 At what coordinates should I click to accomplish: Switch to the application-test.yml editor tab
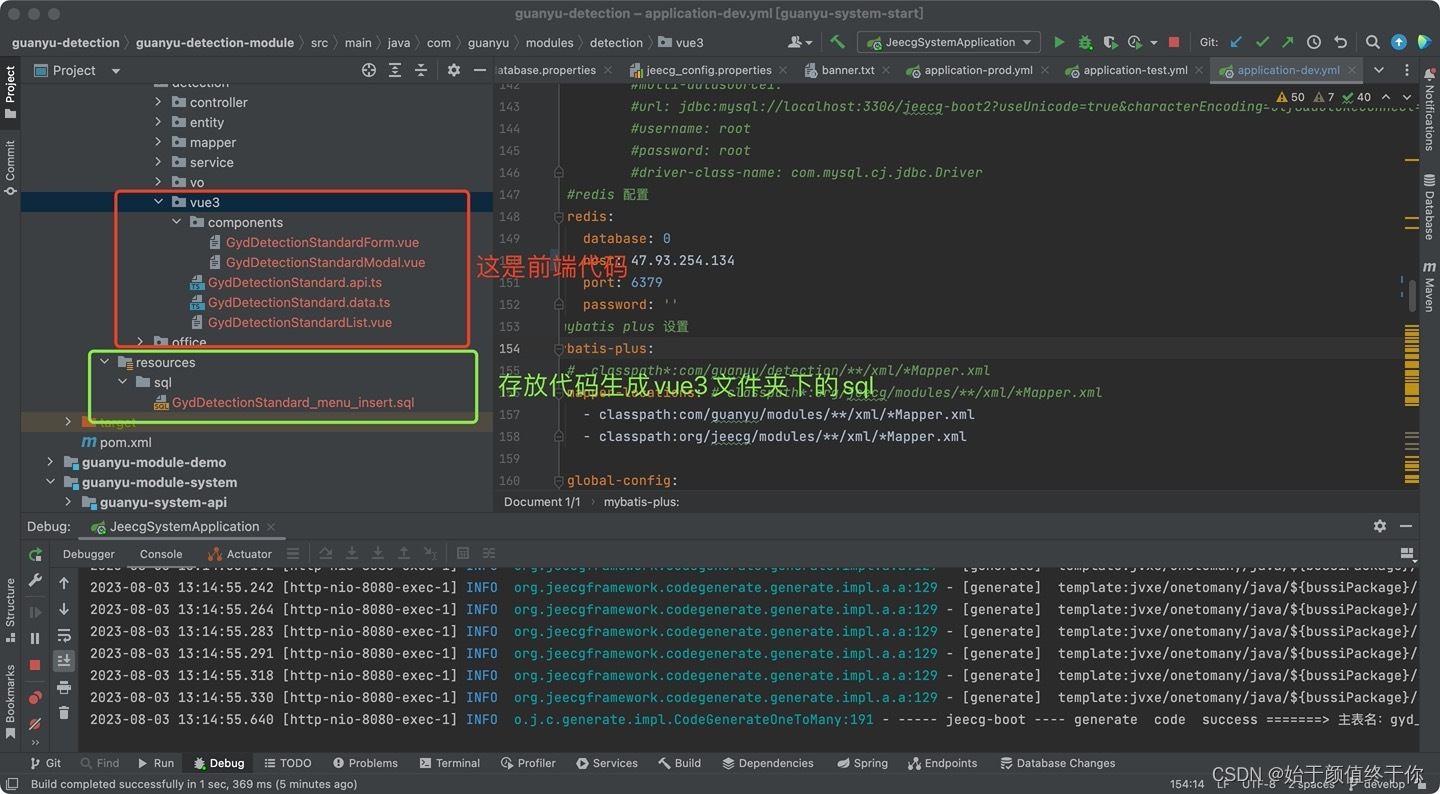point(1126,70)
